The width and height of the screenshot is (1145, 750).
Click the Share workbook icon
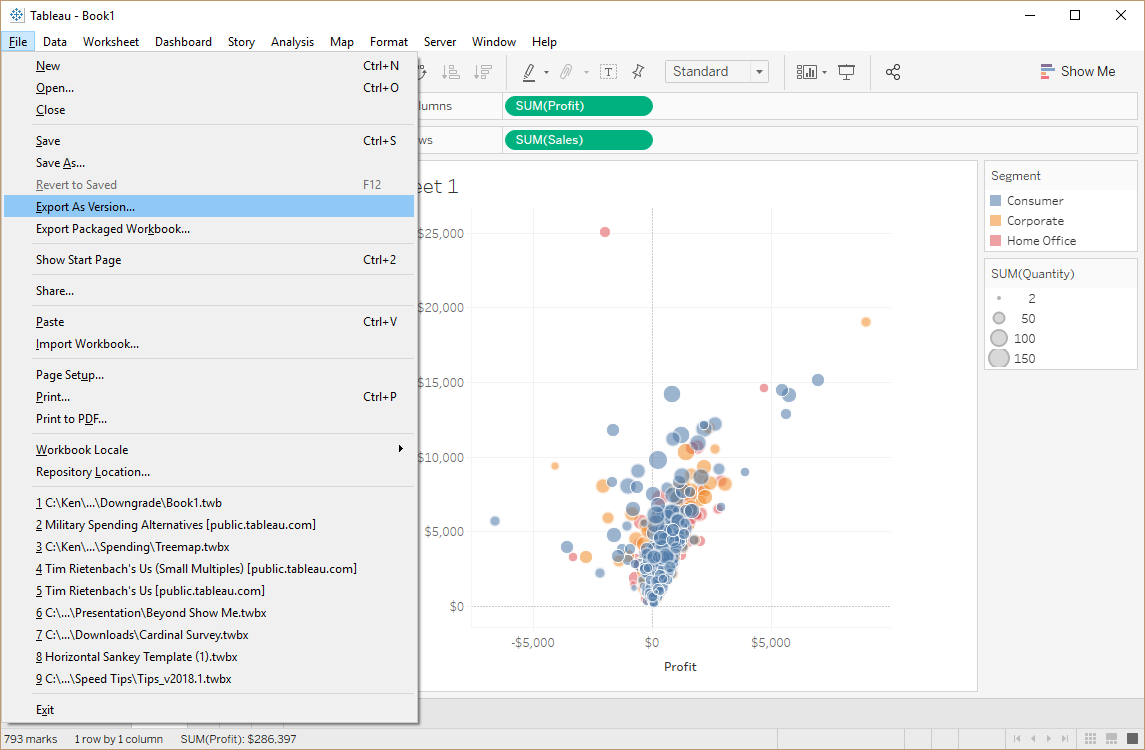pyautogui.click(x=891, y=72)
